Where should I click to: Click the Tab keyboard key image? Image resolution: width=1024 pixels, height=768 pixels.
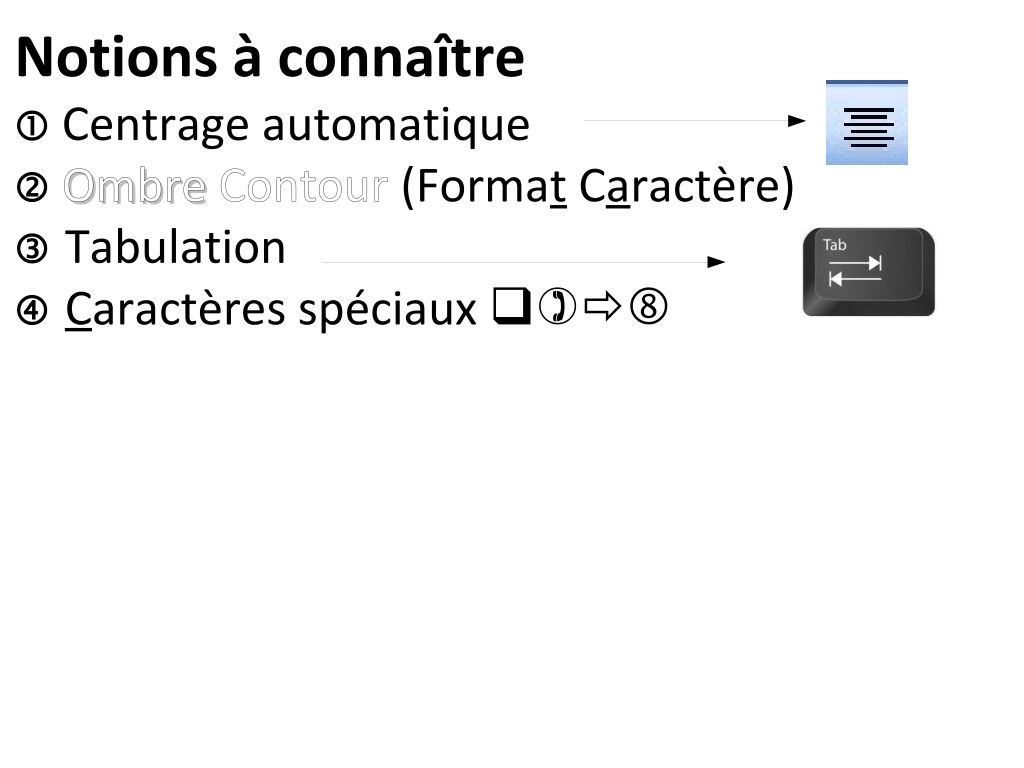[x=869, y=272]
